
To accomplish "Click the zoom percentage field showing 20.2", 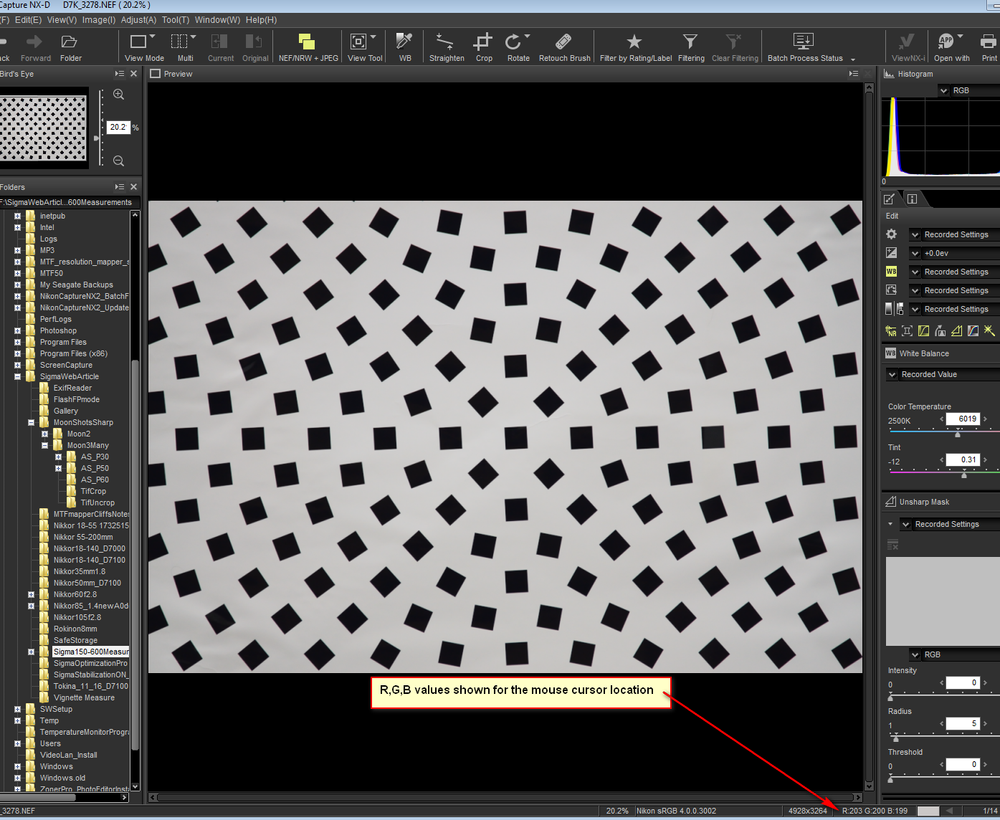I will tap(120, 127).
